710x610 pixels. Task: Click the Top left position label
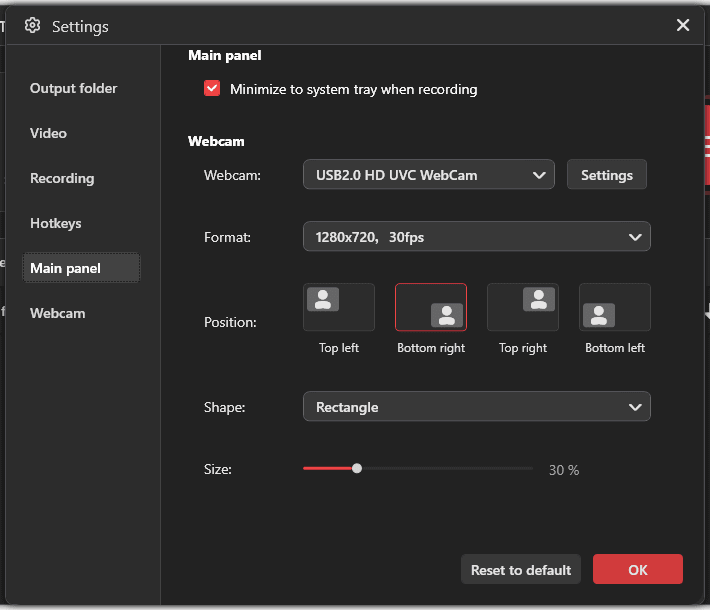(339, 348)
